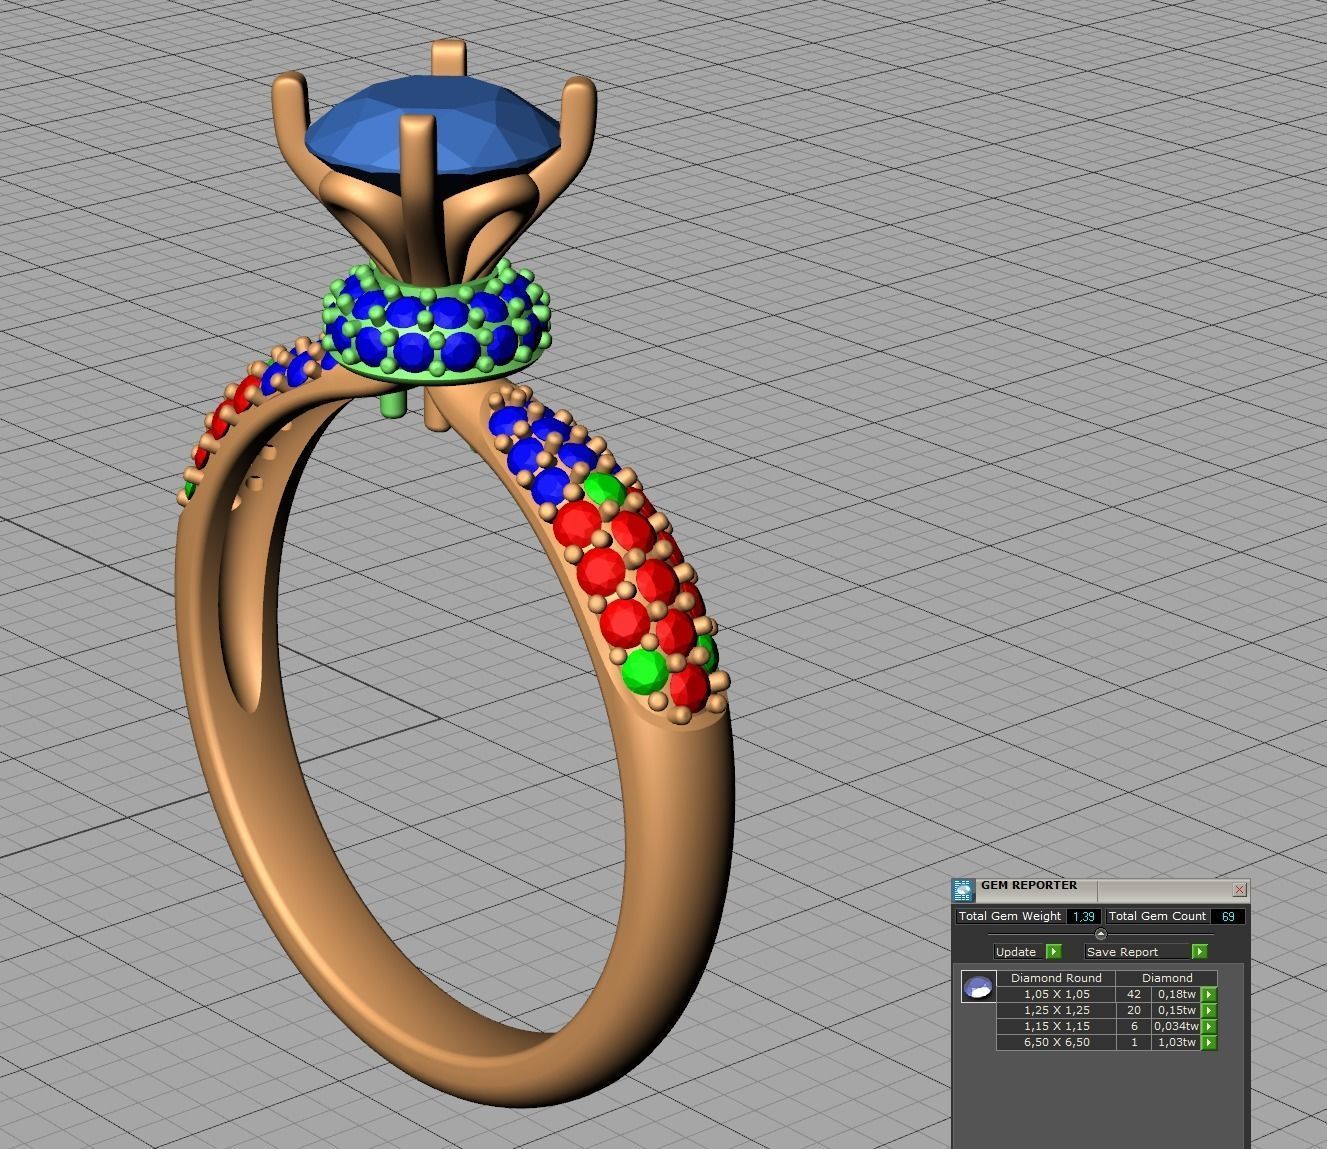Click the weight cell 0,034tw
Viewport: 1327px width, 1149px height.
(x=1177, y=1026)
